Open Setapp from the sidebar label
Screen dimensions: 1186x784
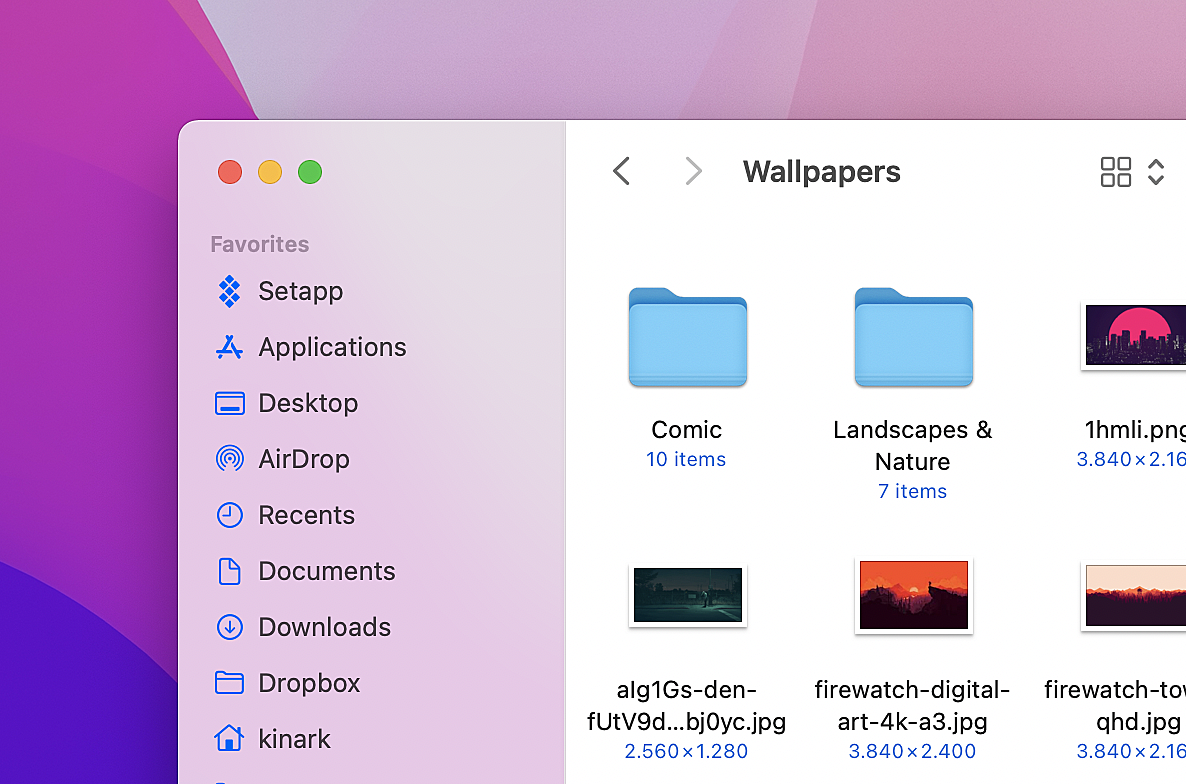point(300,291)
